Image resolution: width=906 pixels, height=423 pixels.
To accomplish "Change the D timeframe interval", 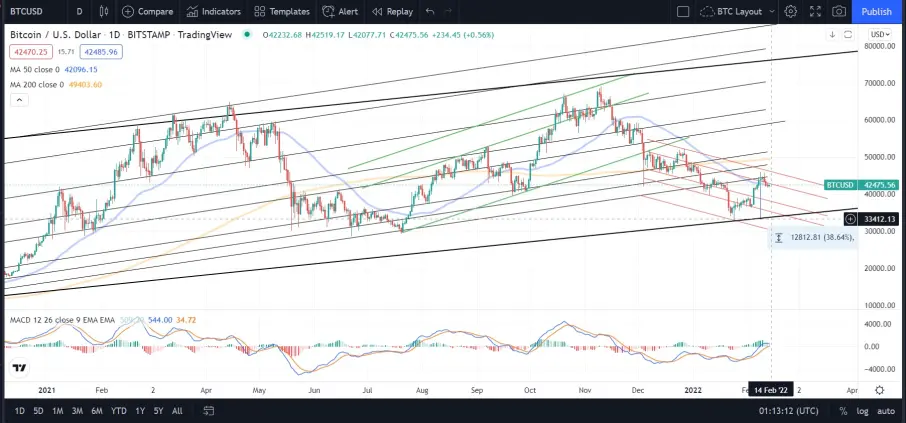I will click(x=79, y=12).
